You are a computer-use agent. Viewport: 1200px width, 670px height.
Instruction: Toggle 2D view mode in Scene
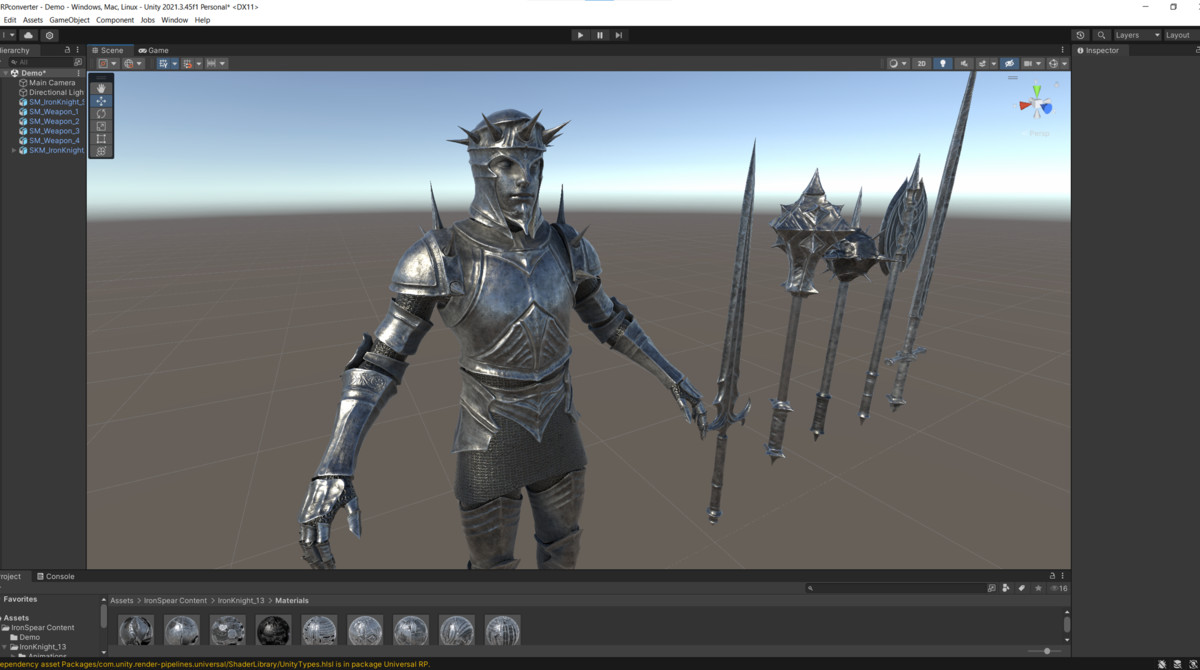[x=921, y=64]
